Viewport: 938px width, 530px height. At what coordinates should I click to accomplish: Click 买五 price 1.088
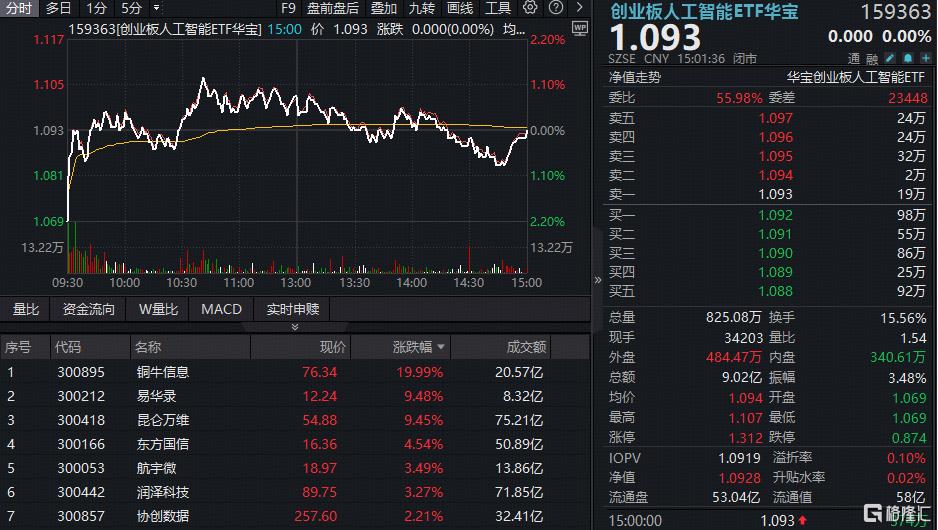pos(775,291)
